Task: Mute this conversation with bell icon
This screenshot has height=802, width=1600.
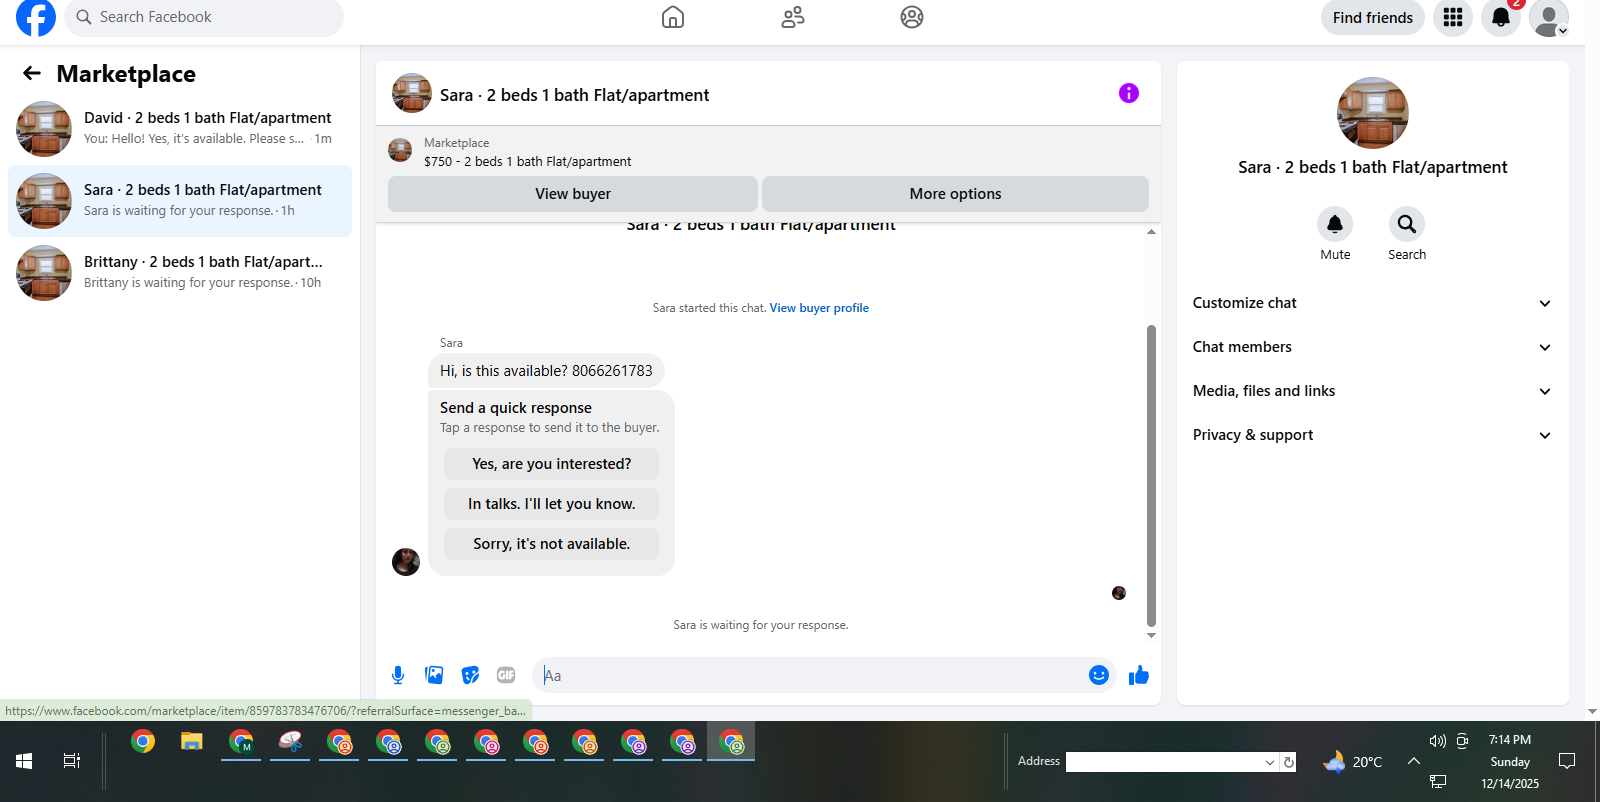Action: [x=1335, y=224]
